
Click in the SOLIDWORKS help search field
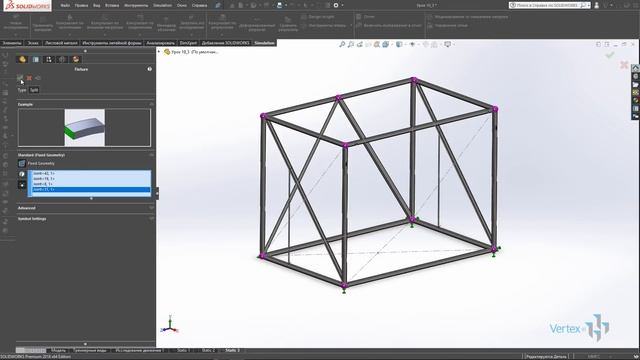548,5
